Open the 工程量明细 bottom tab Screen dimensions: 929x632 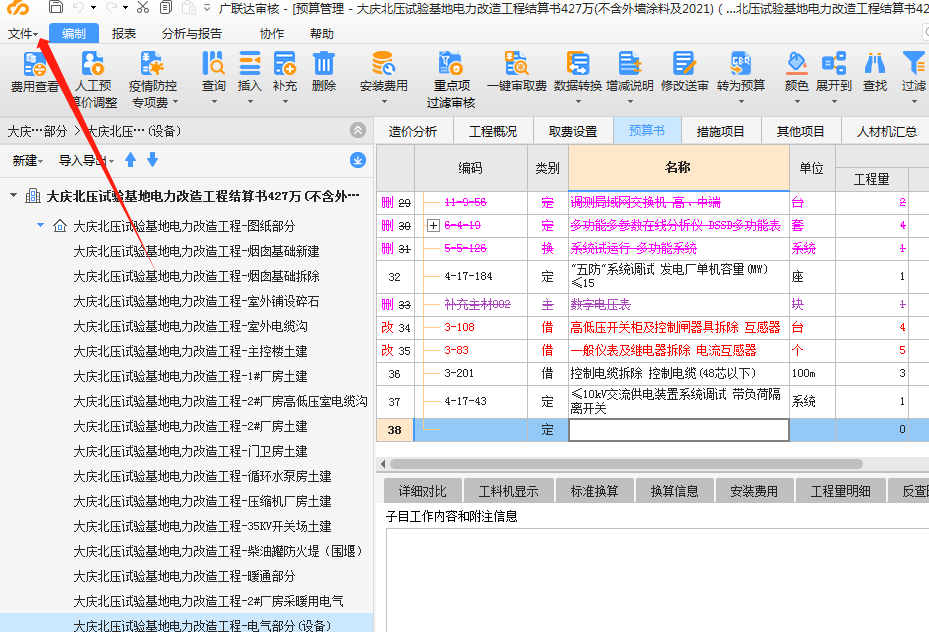click(840, 491)
